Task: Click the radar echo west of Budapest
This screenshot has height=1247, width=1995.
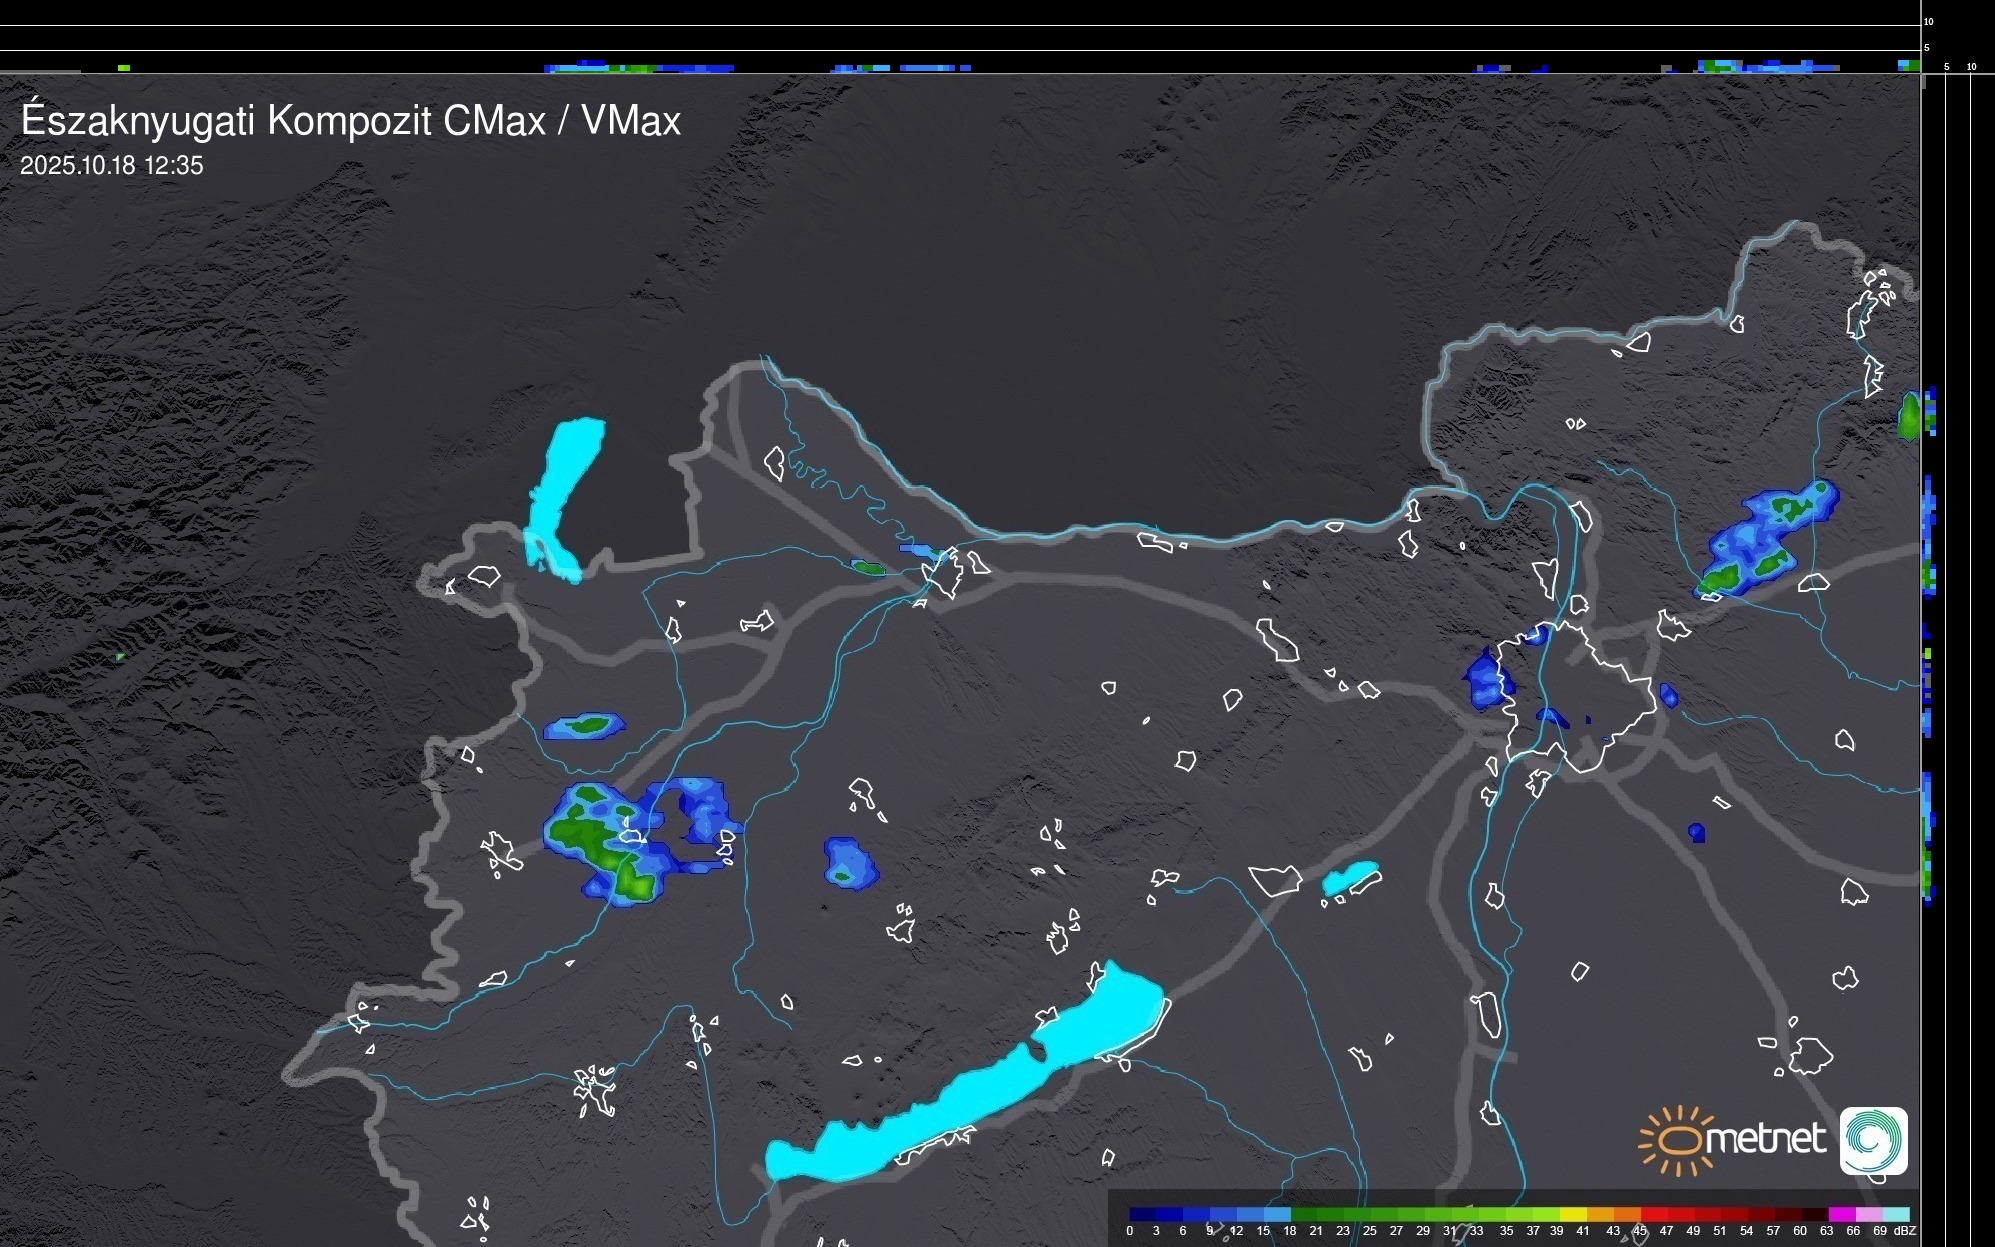Action: coord(1485,680)
